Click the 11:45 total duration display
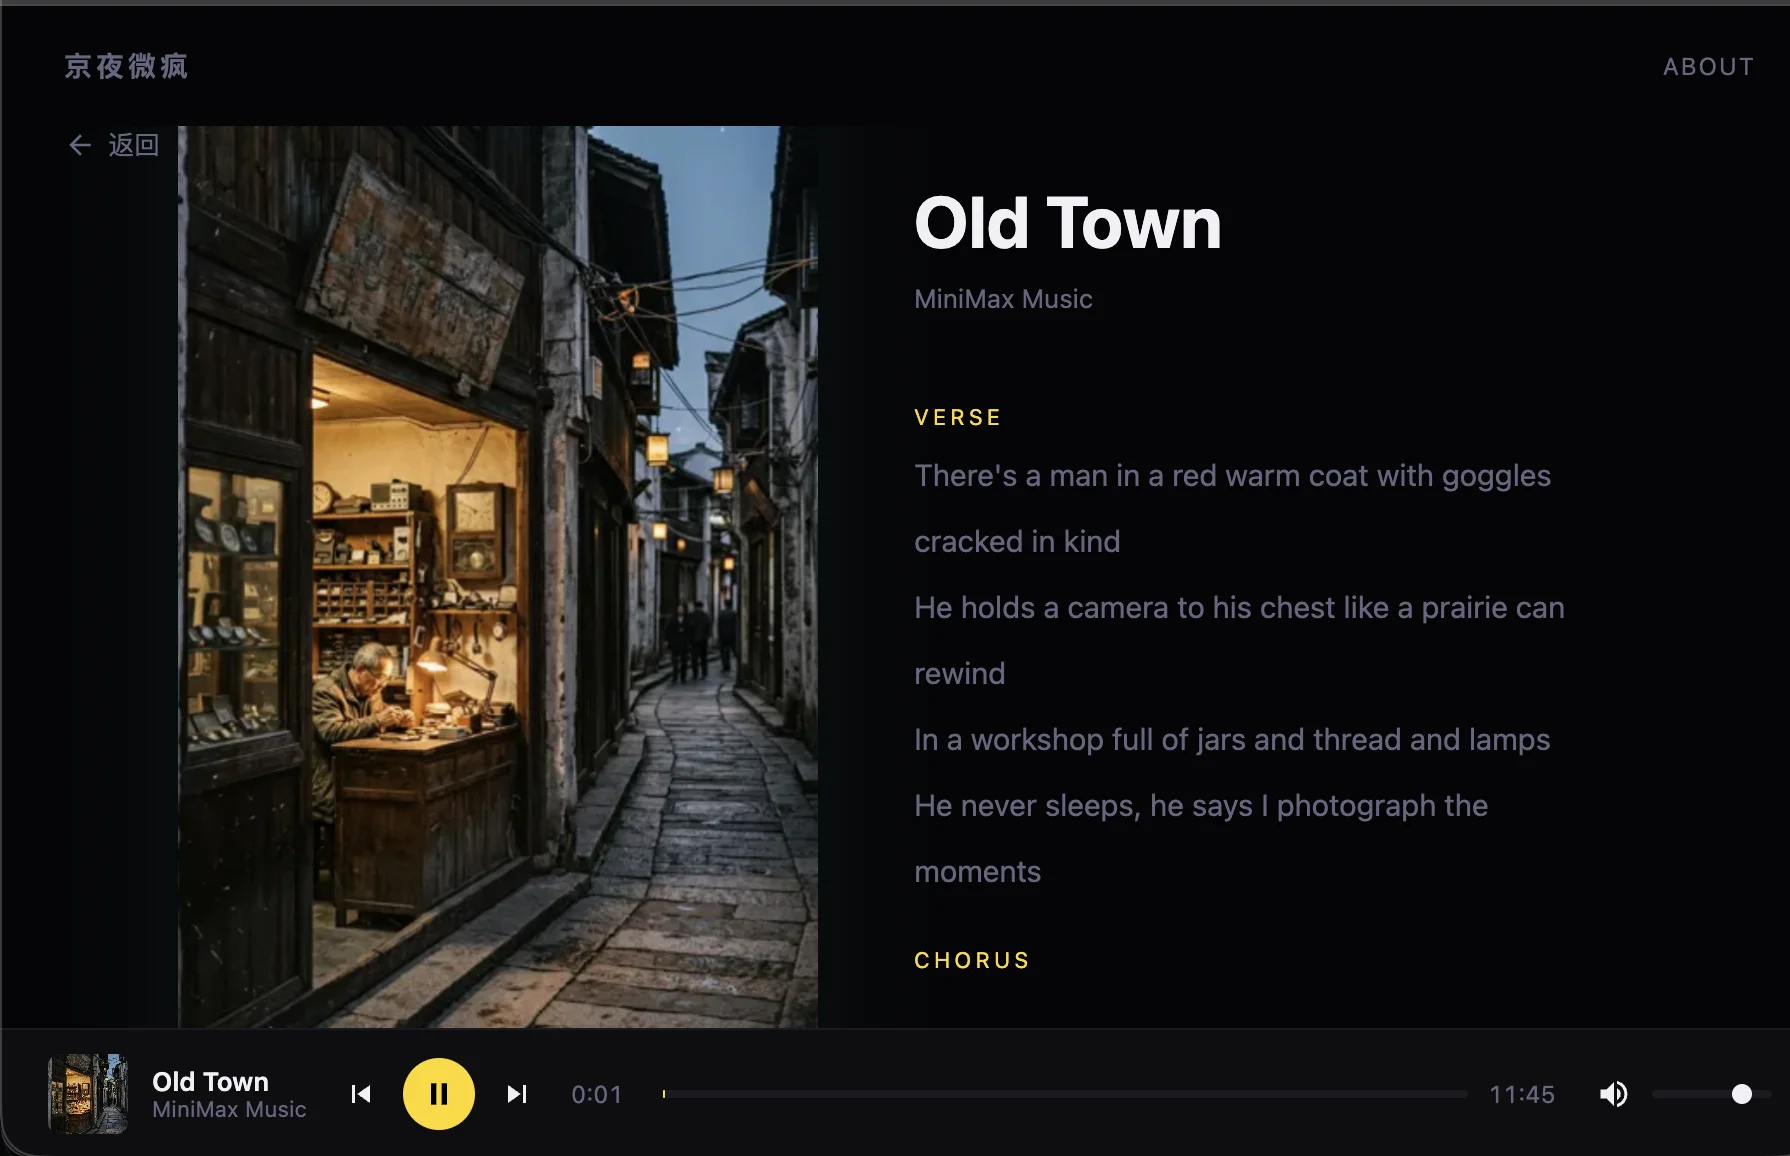The width and height of the screenshot is (1790, 1156). 1521,1095
